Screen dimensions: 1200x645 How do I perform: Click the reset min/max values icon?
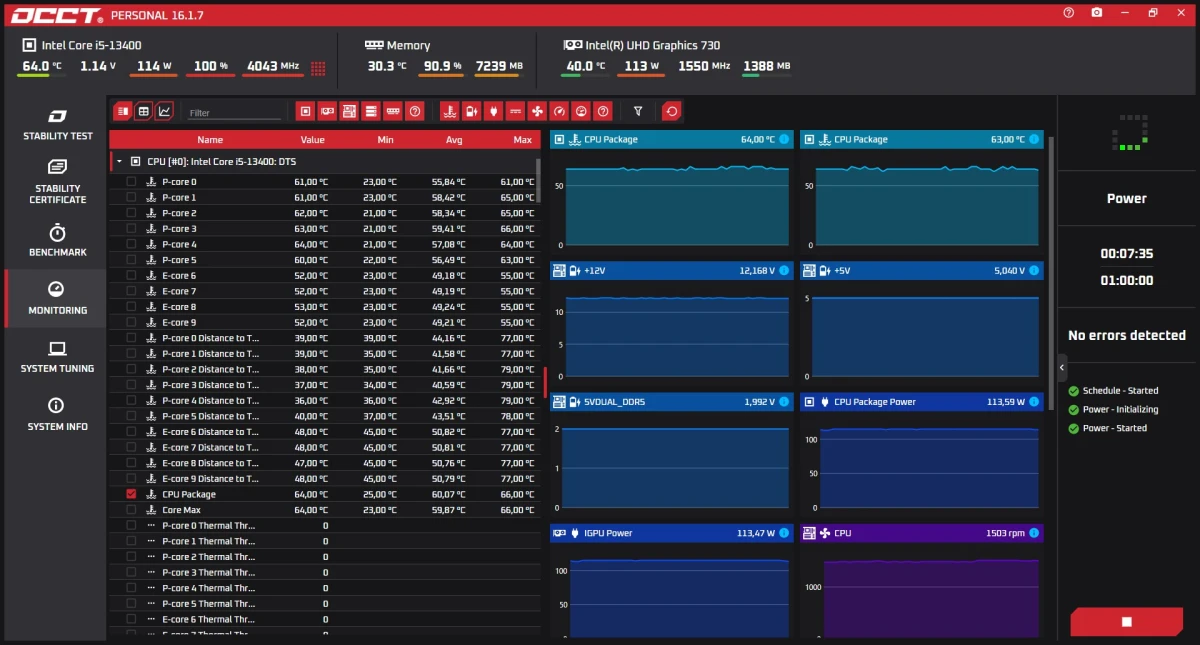coord(672,111)
